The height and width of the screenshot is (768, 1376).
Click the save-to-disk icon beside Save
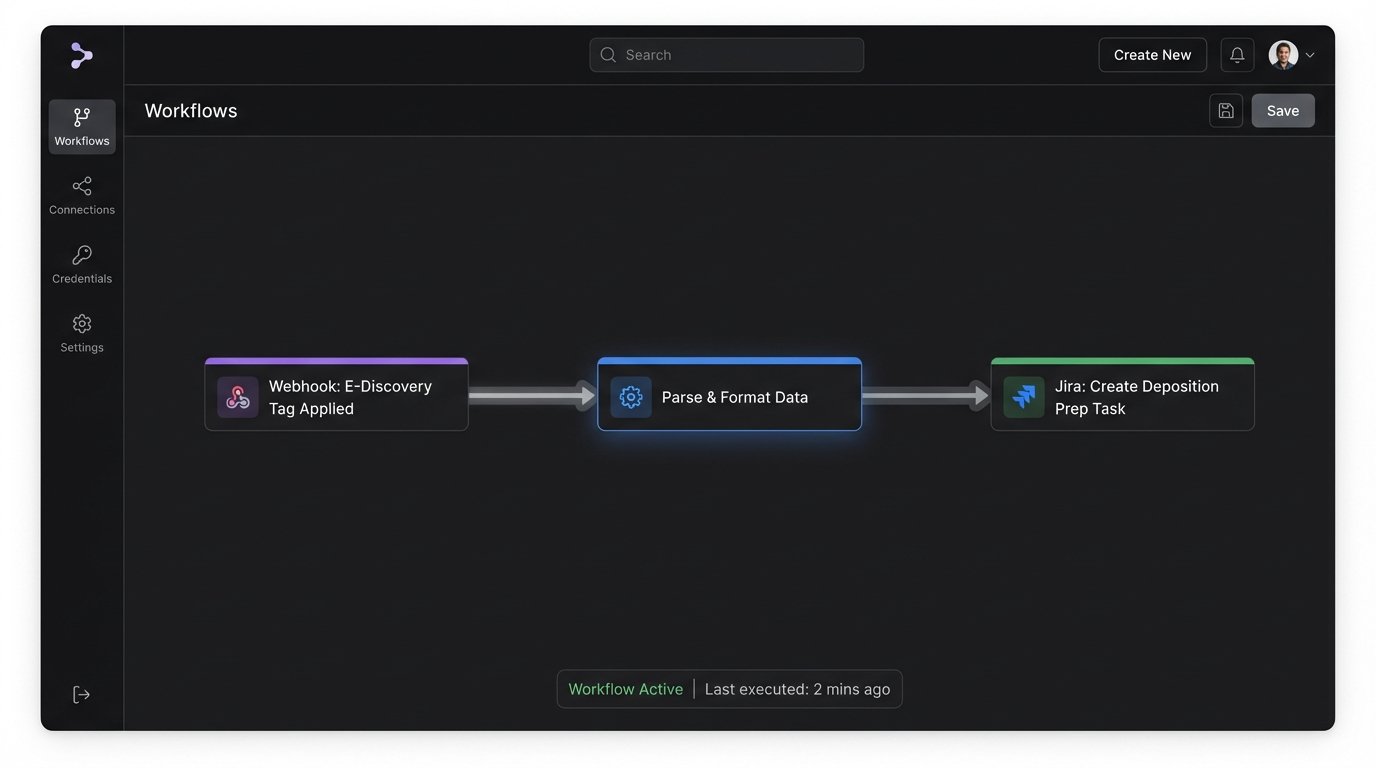(1226, 110)
